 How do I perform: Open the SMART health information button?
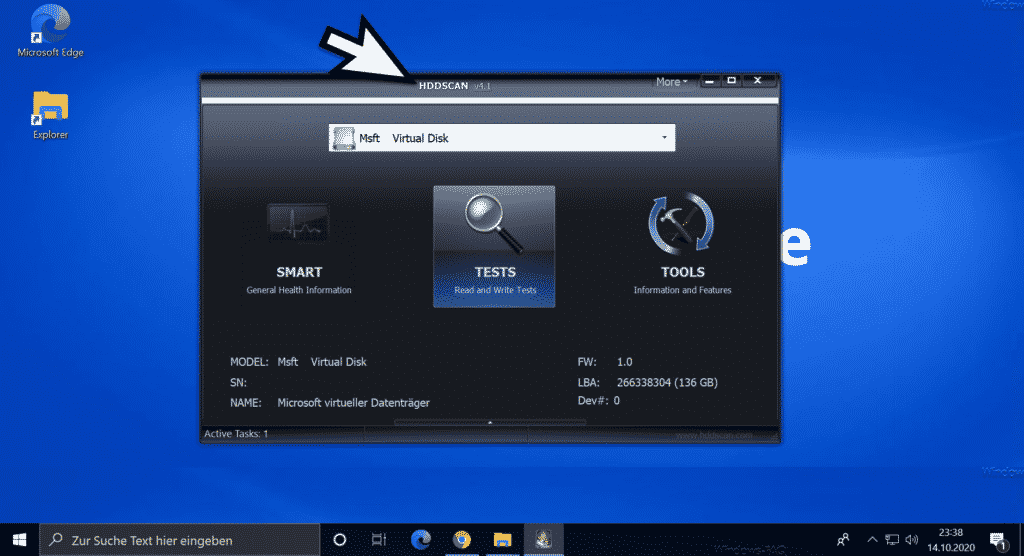(x=299, y=247)
